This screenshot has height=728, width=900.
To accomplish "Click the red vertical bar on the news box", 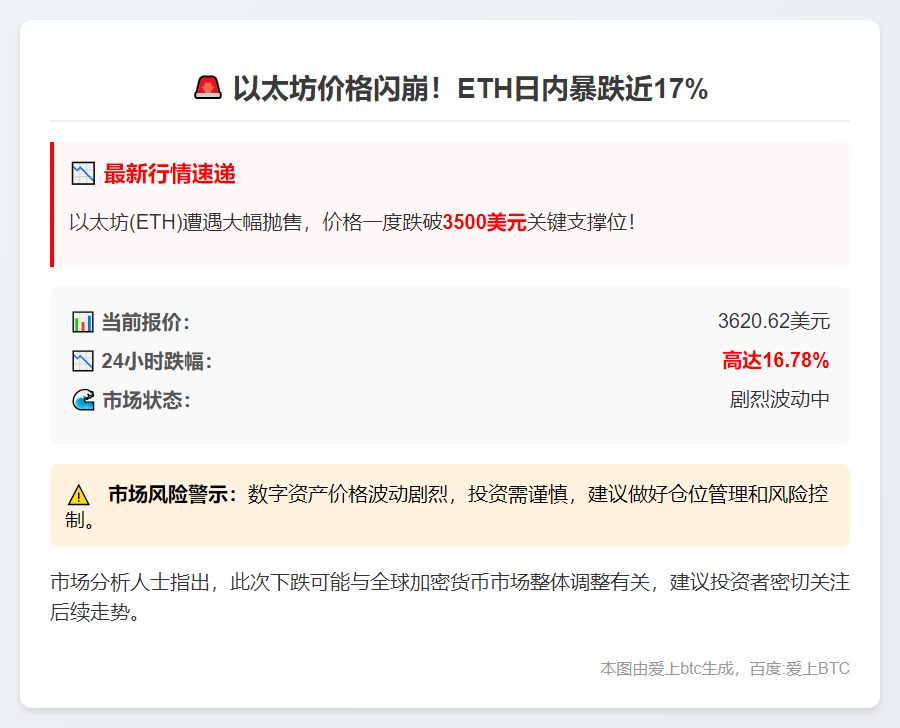I will [52, 204].
